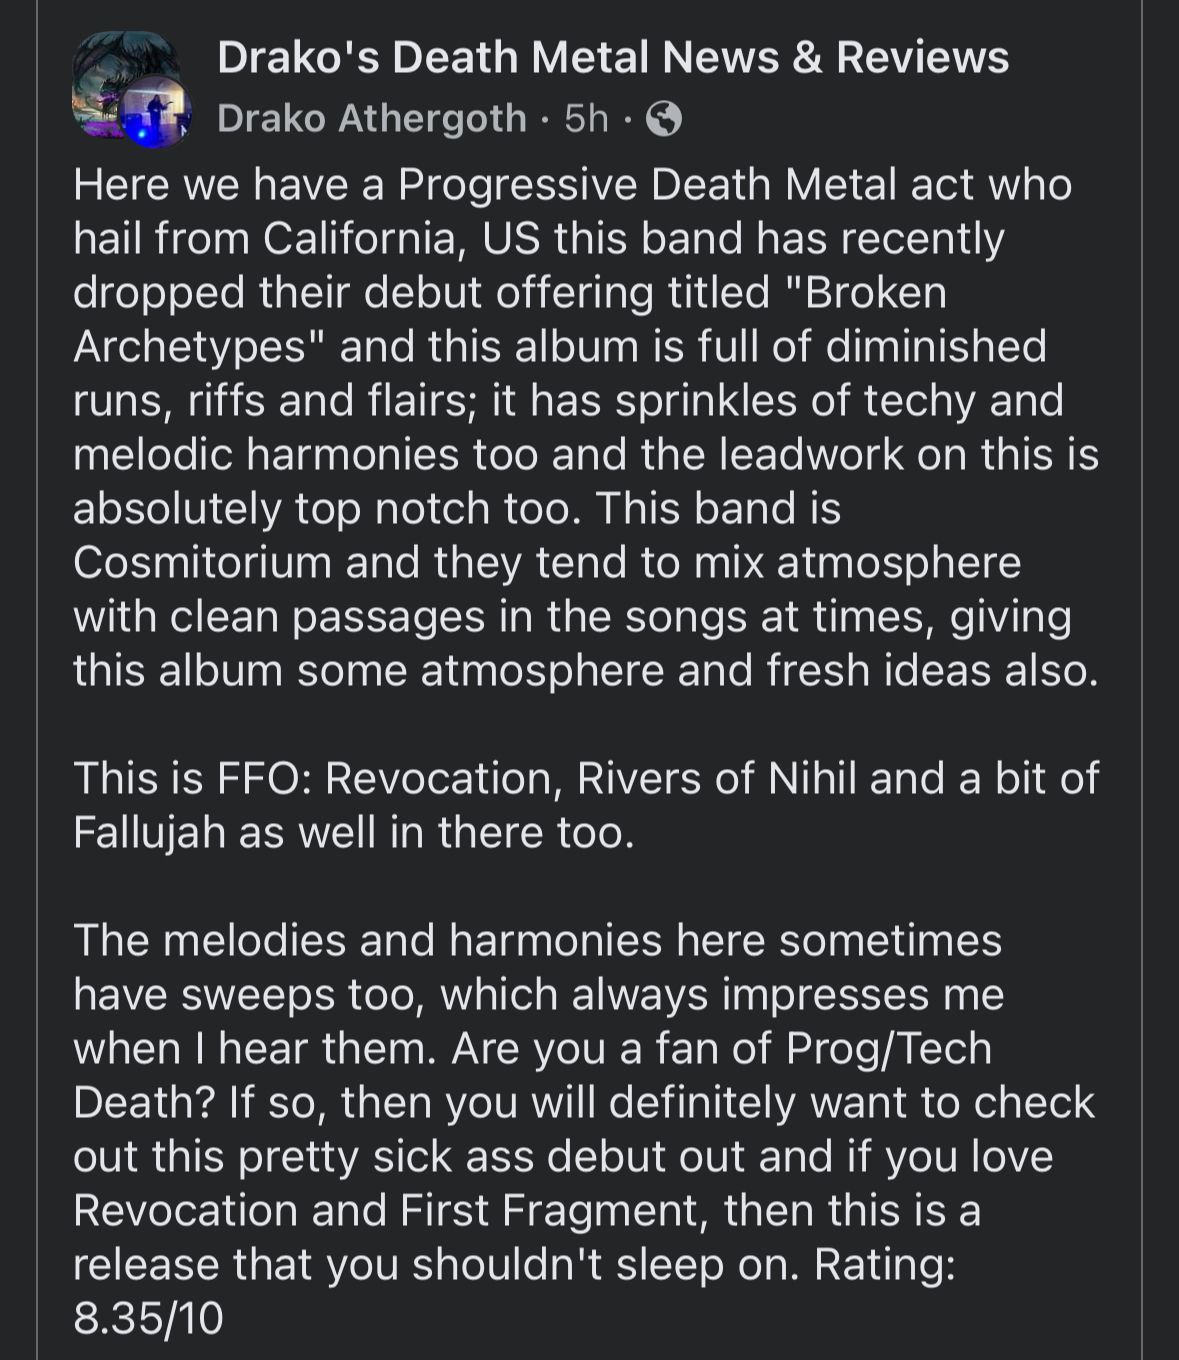Screen dimensions: 1179x1360
Task: Visit Drako Athergoth's profile name link
Action: click(371, 119)
